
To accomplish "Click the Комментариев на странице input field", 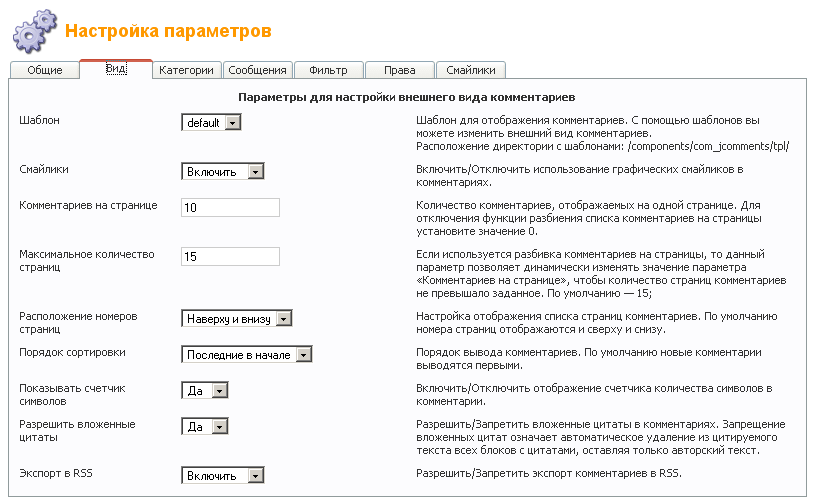I will [x=230, y=207].
